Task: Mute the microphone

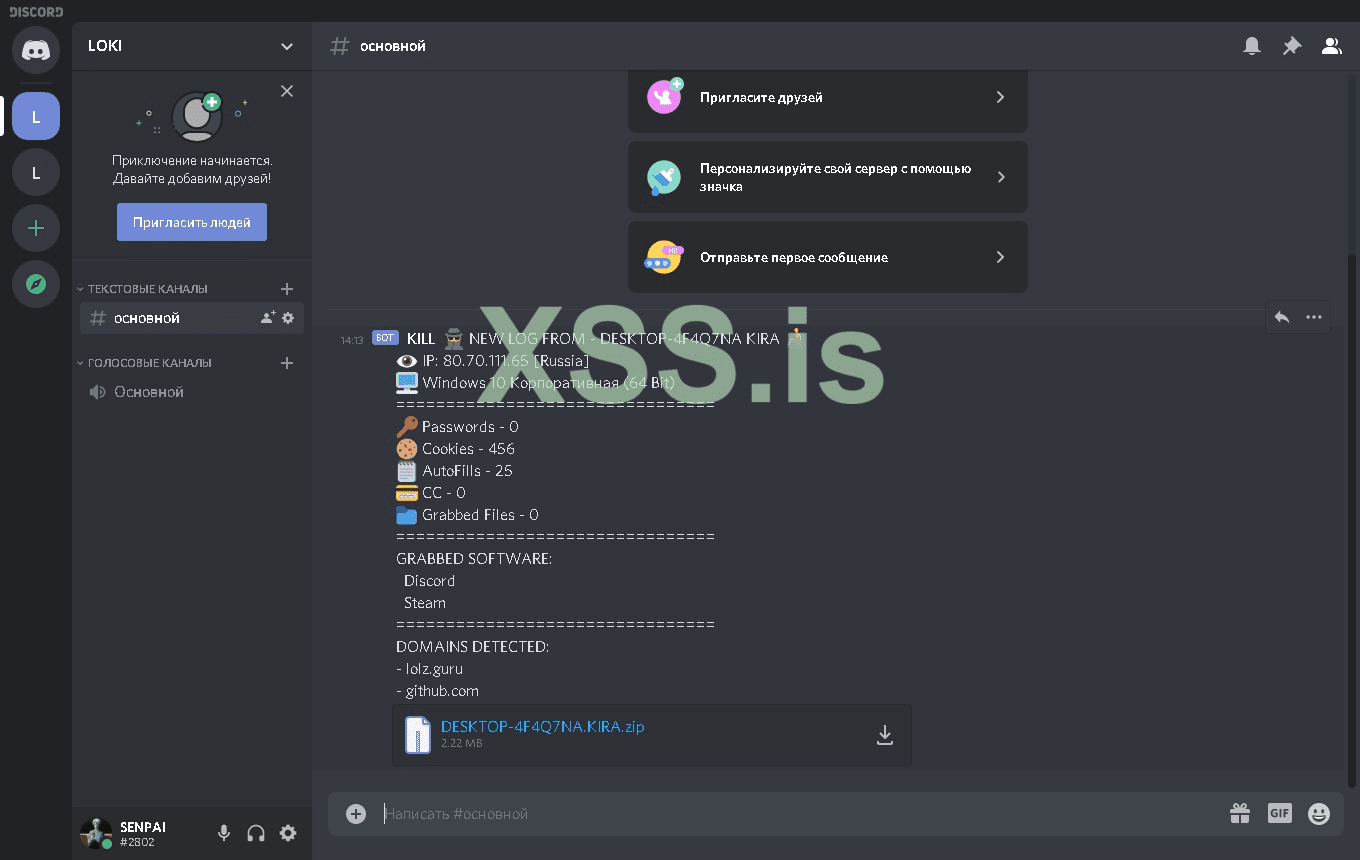Action: [224, 833]
